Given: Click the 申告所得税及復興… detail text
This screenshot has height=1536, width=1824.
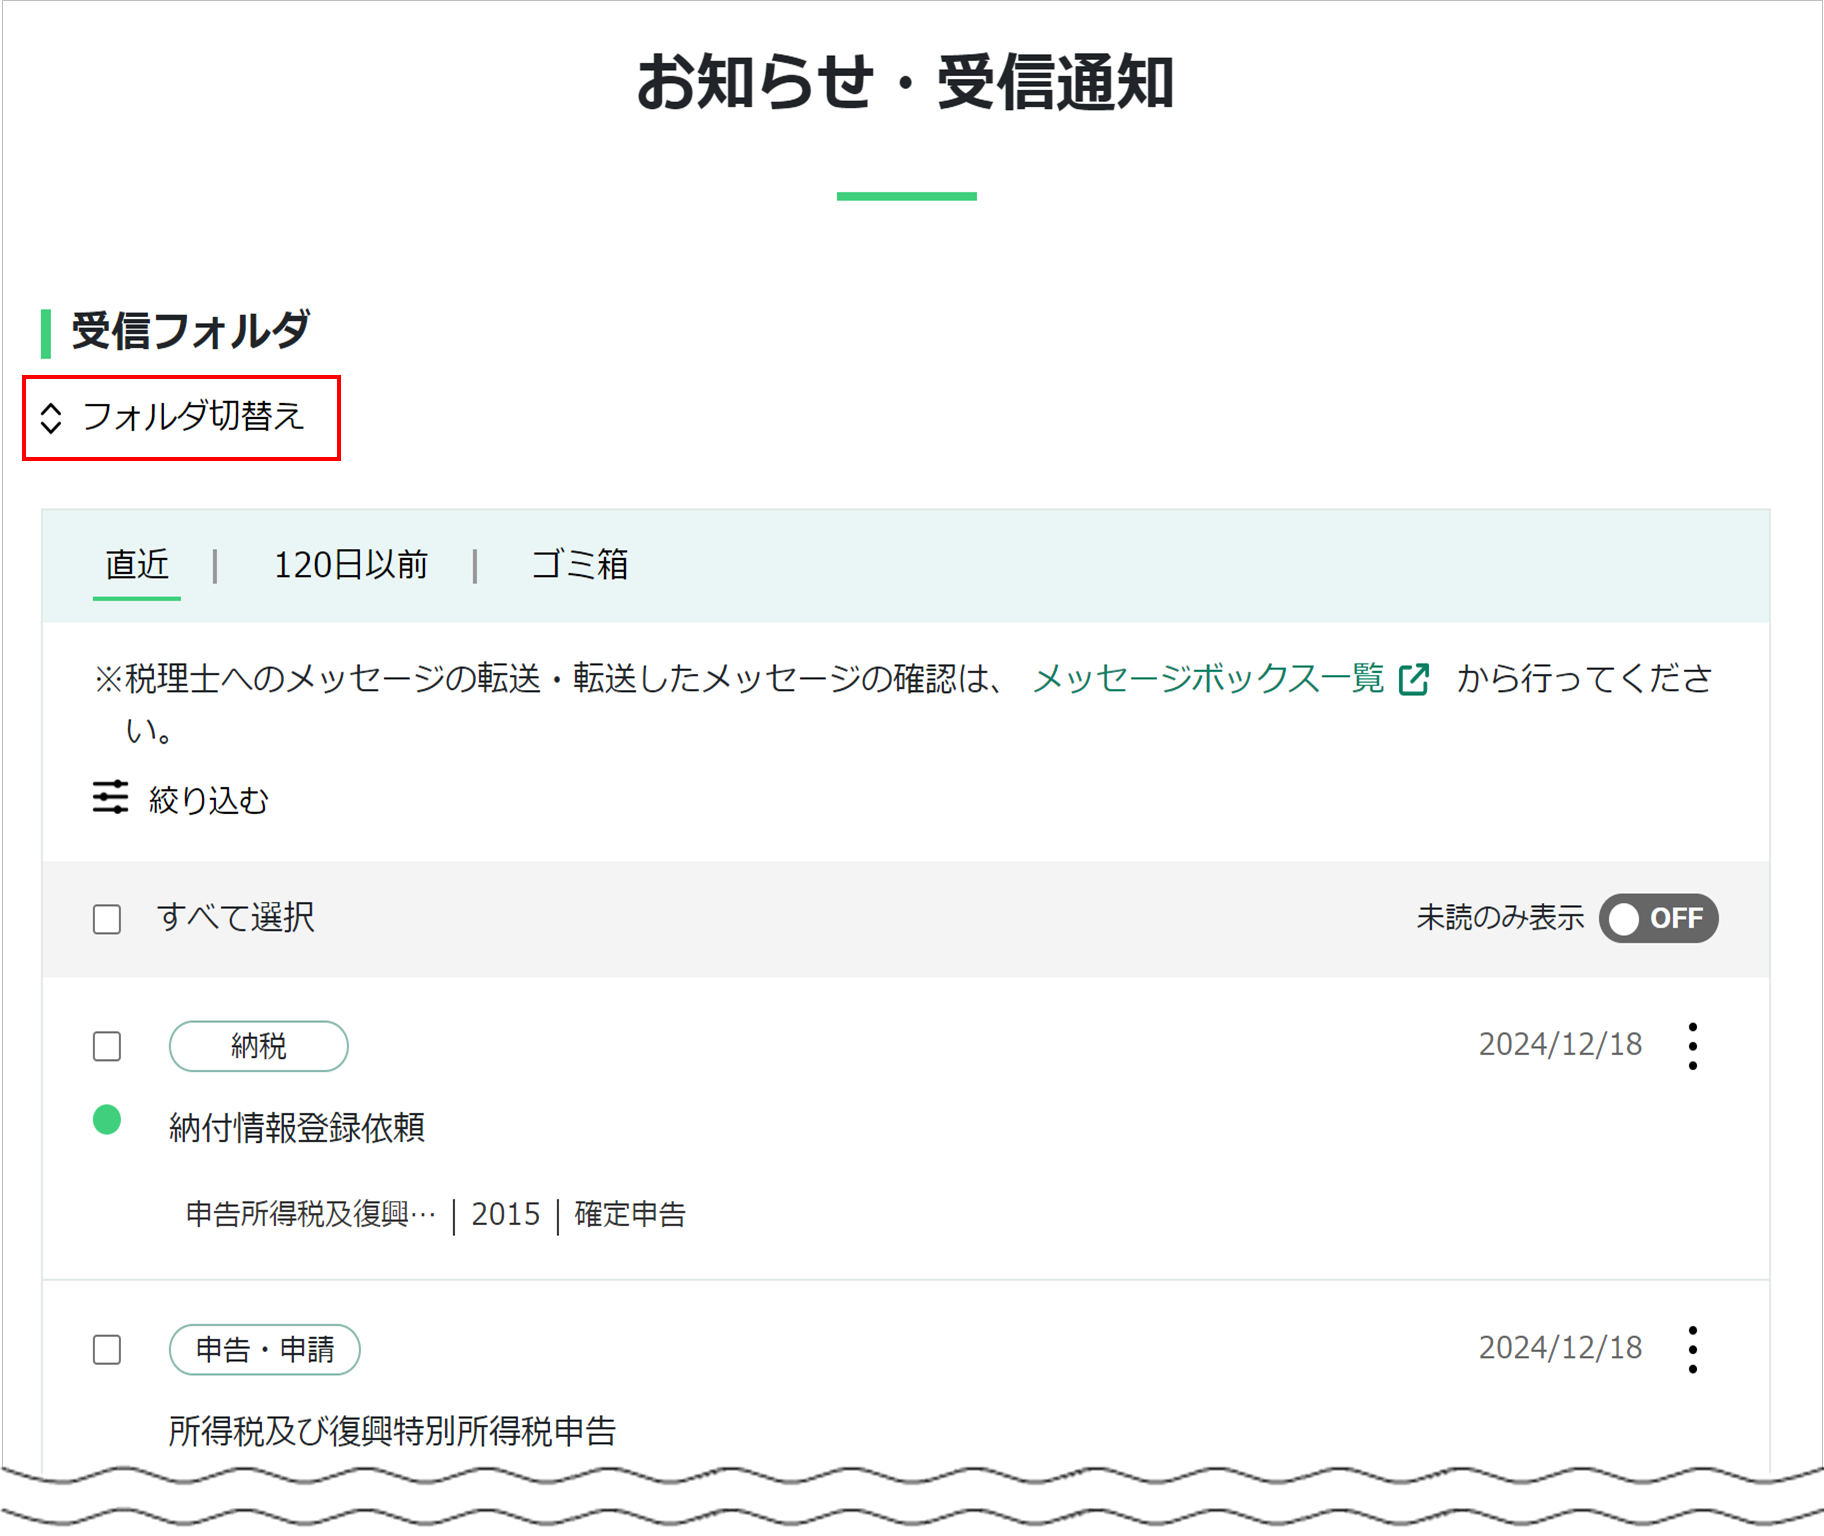Looking at the screenshot, I should tap(311, 1214).
